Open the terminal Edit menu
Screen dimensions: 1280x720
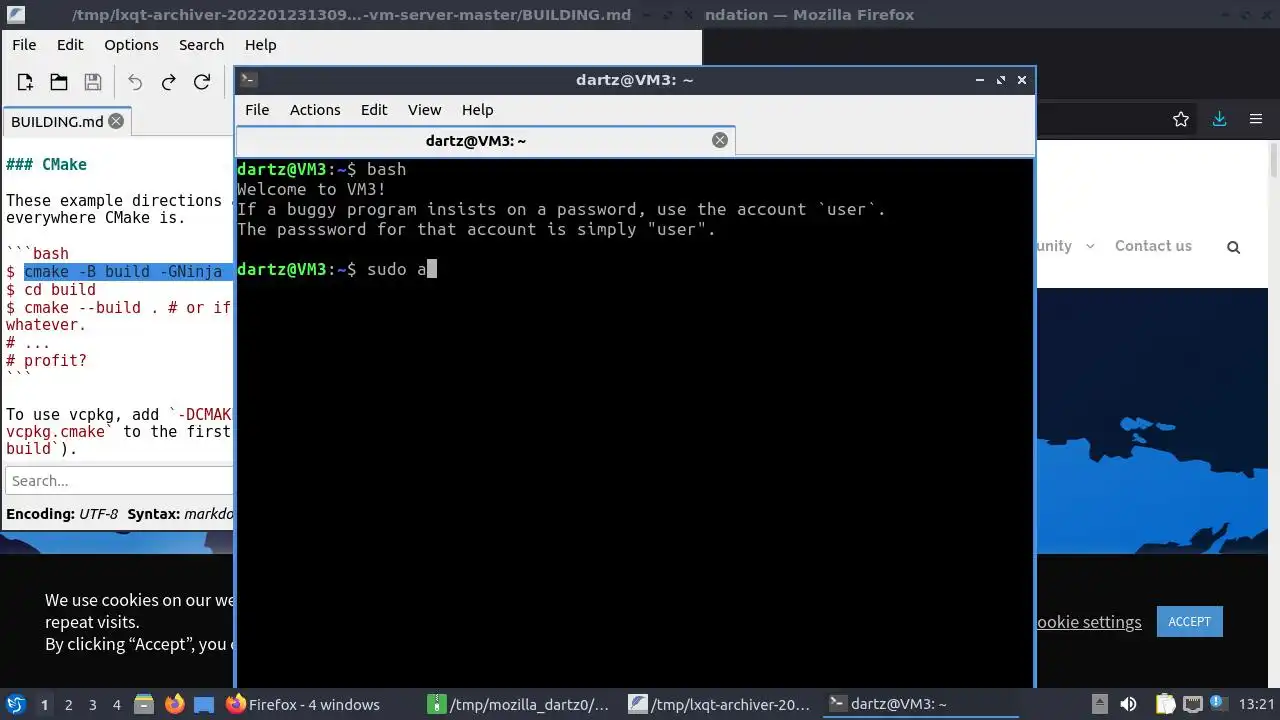point(374,110)
